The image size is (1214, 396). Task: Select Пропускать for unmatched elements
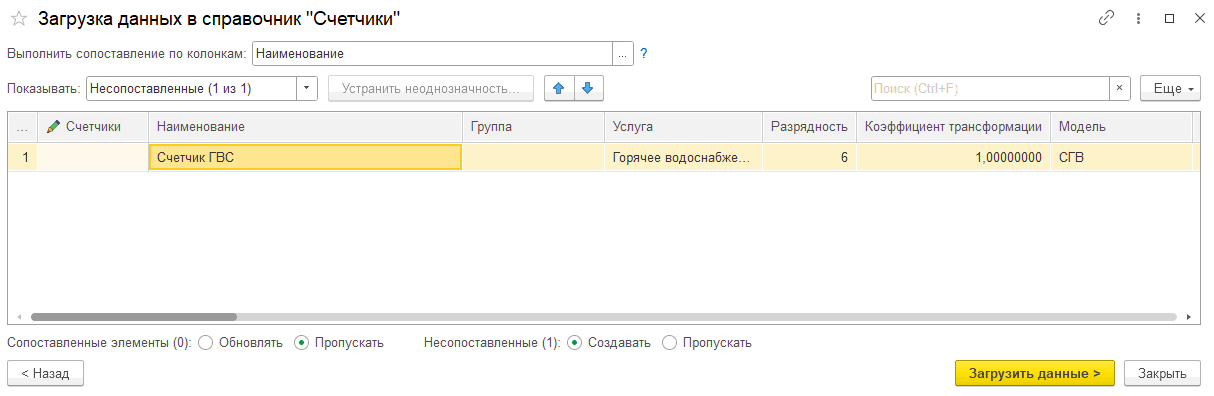[x=670, y=342]
